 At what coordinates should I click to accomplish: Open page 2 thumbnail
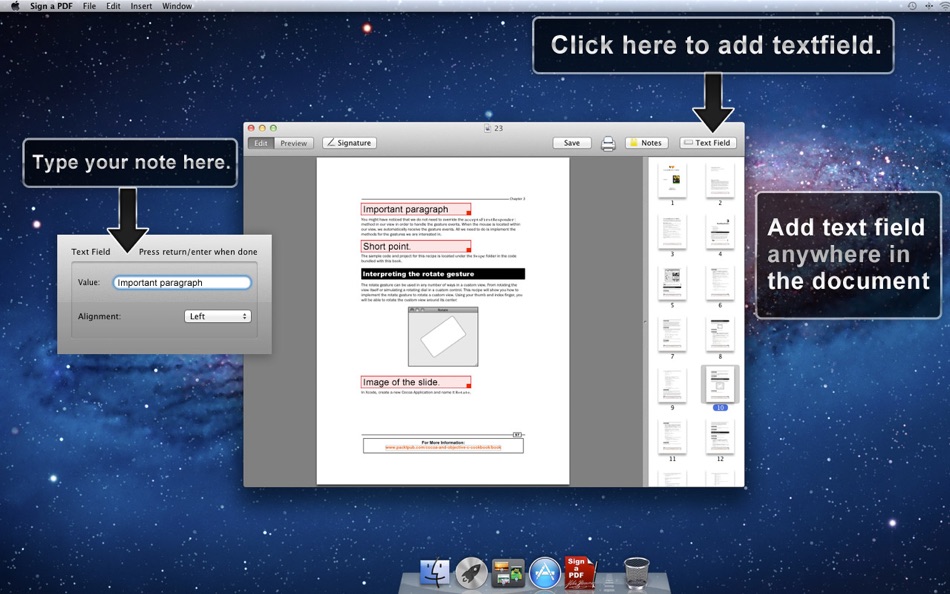[720, 179]
